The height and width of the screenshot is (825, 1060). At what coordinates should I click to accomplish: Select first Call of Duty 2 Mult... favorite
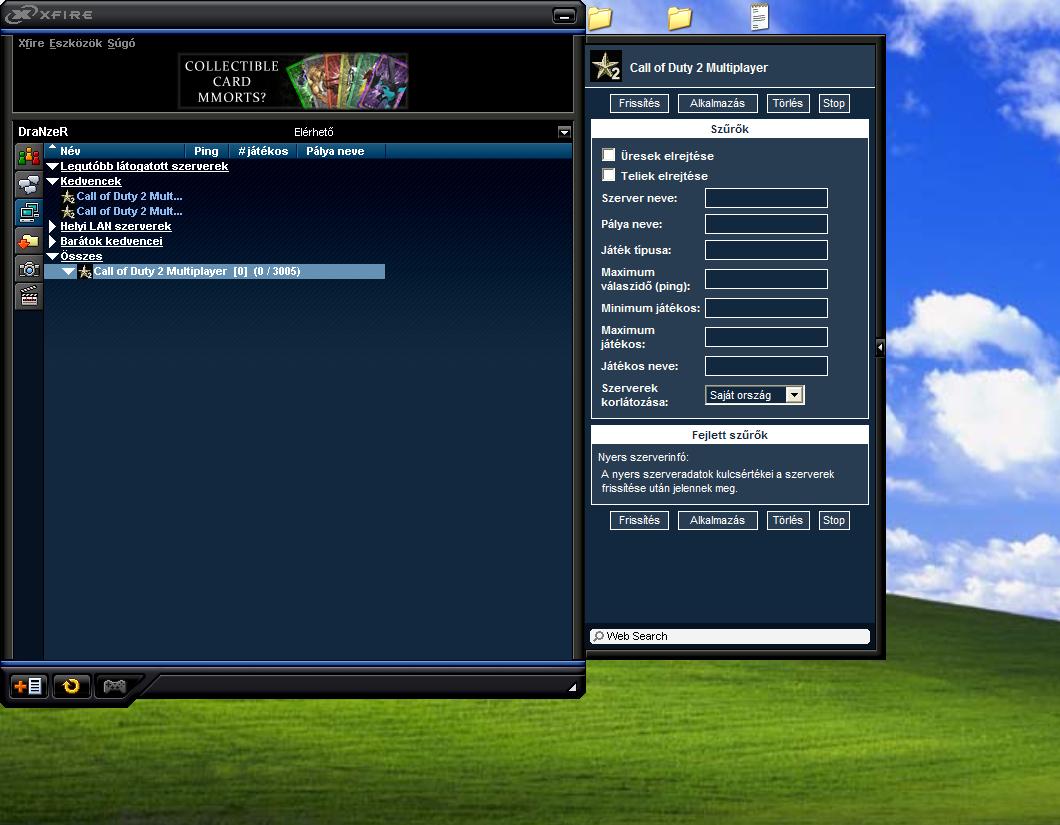coord(129,196)
